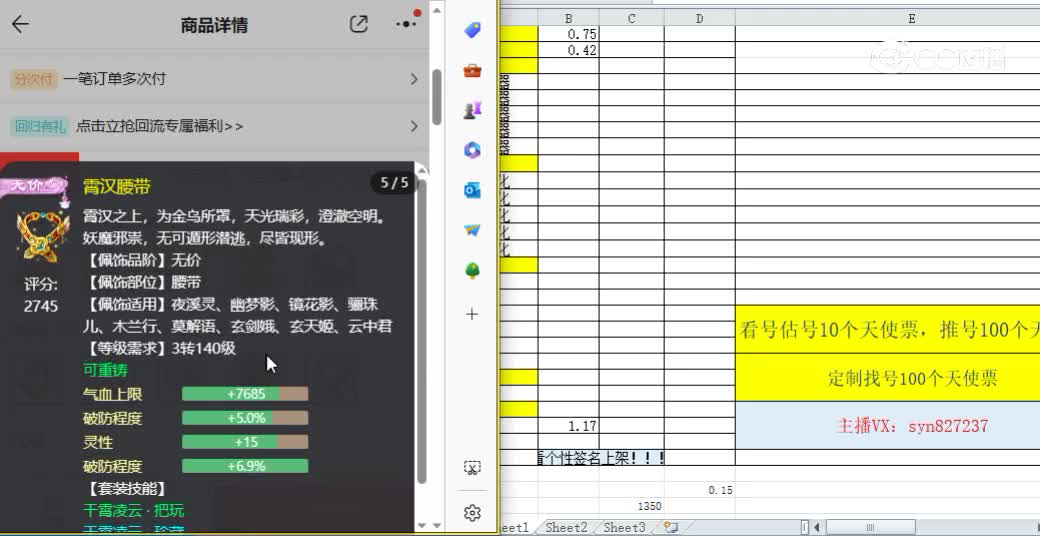Click the 5 / 5 image counter badge
1040x536 pixels.
point(394,182)
